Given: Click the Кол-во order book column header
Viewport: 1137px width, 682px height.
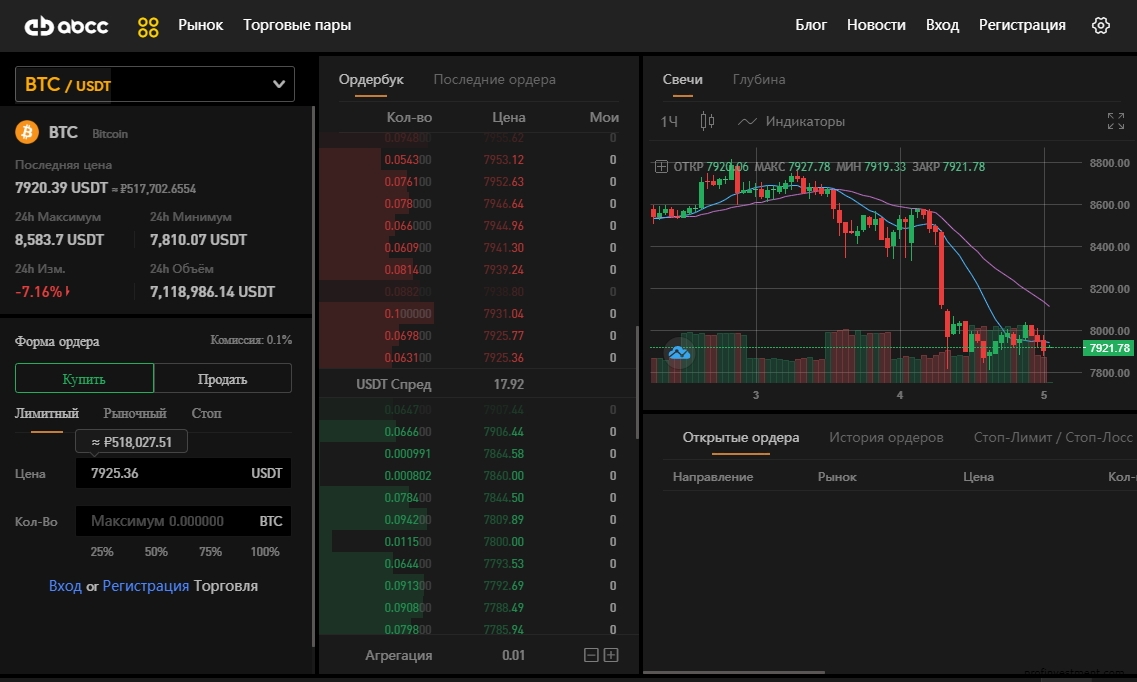Looking at the screenshot, I should 409,117.
